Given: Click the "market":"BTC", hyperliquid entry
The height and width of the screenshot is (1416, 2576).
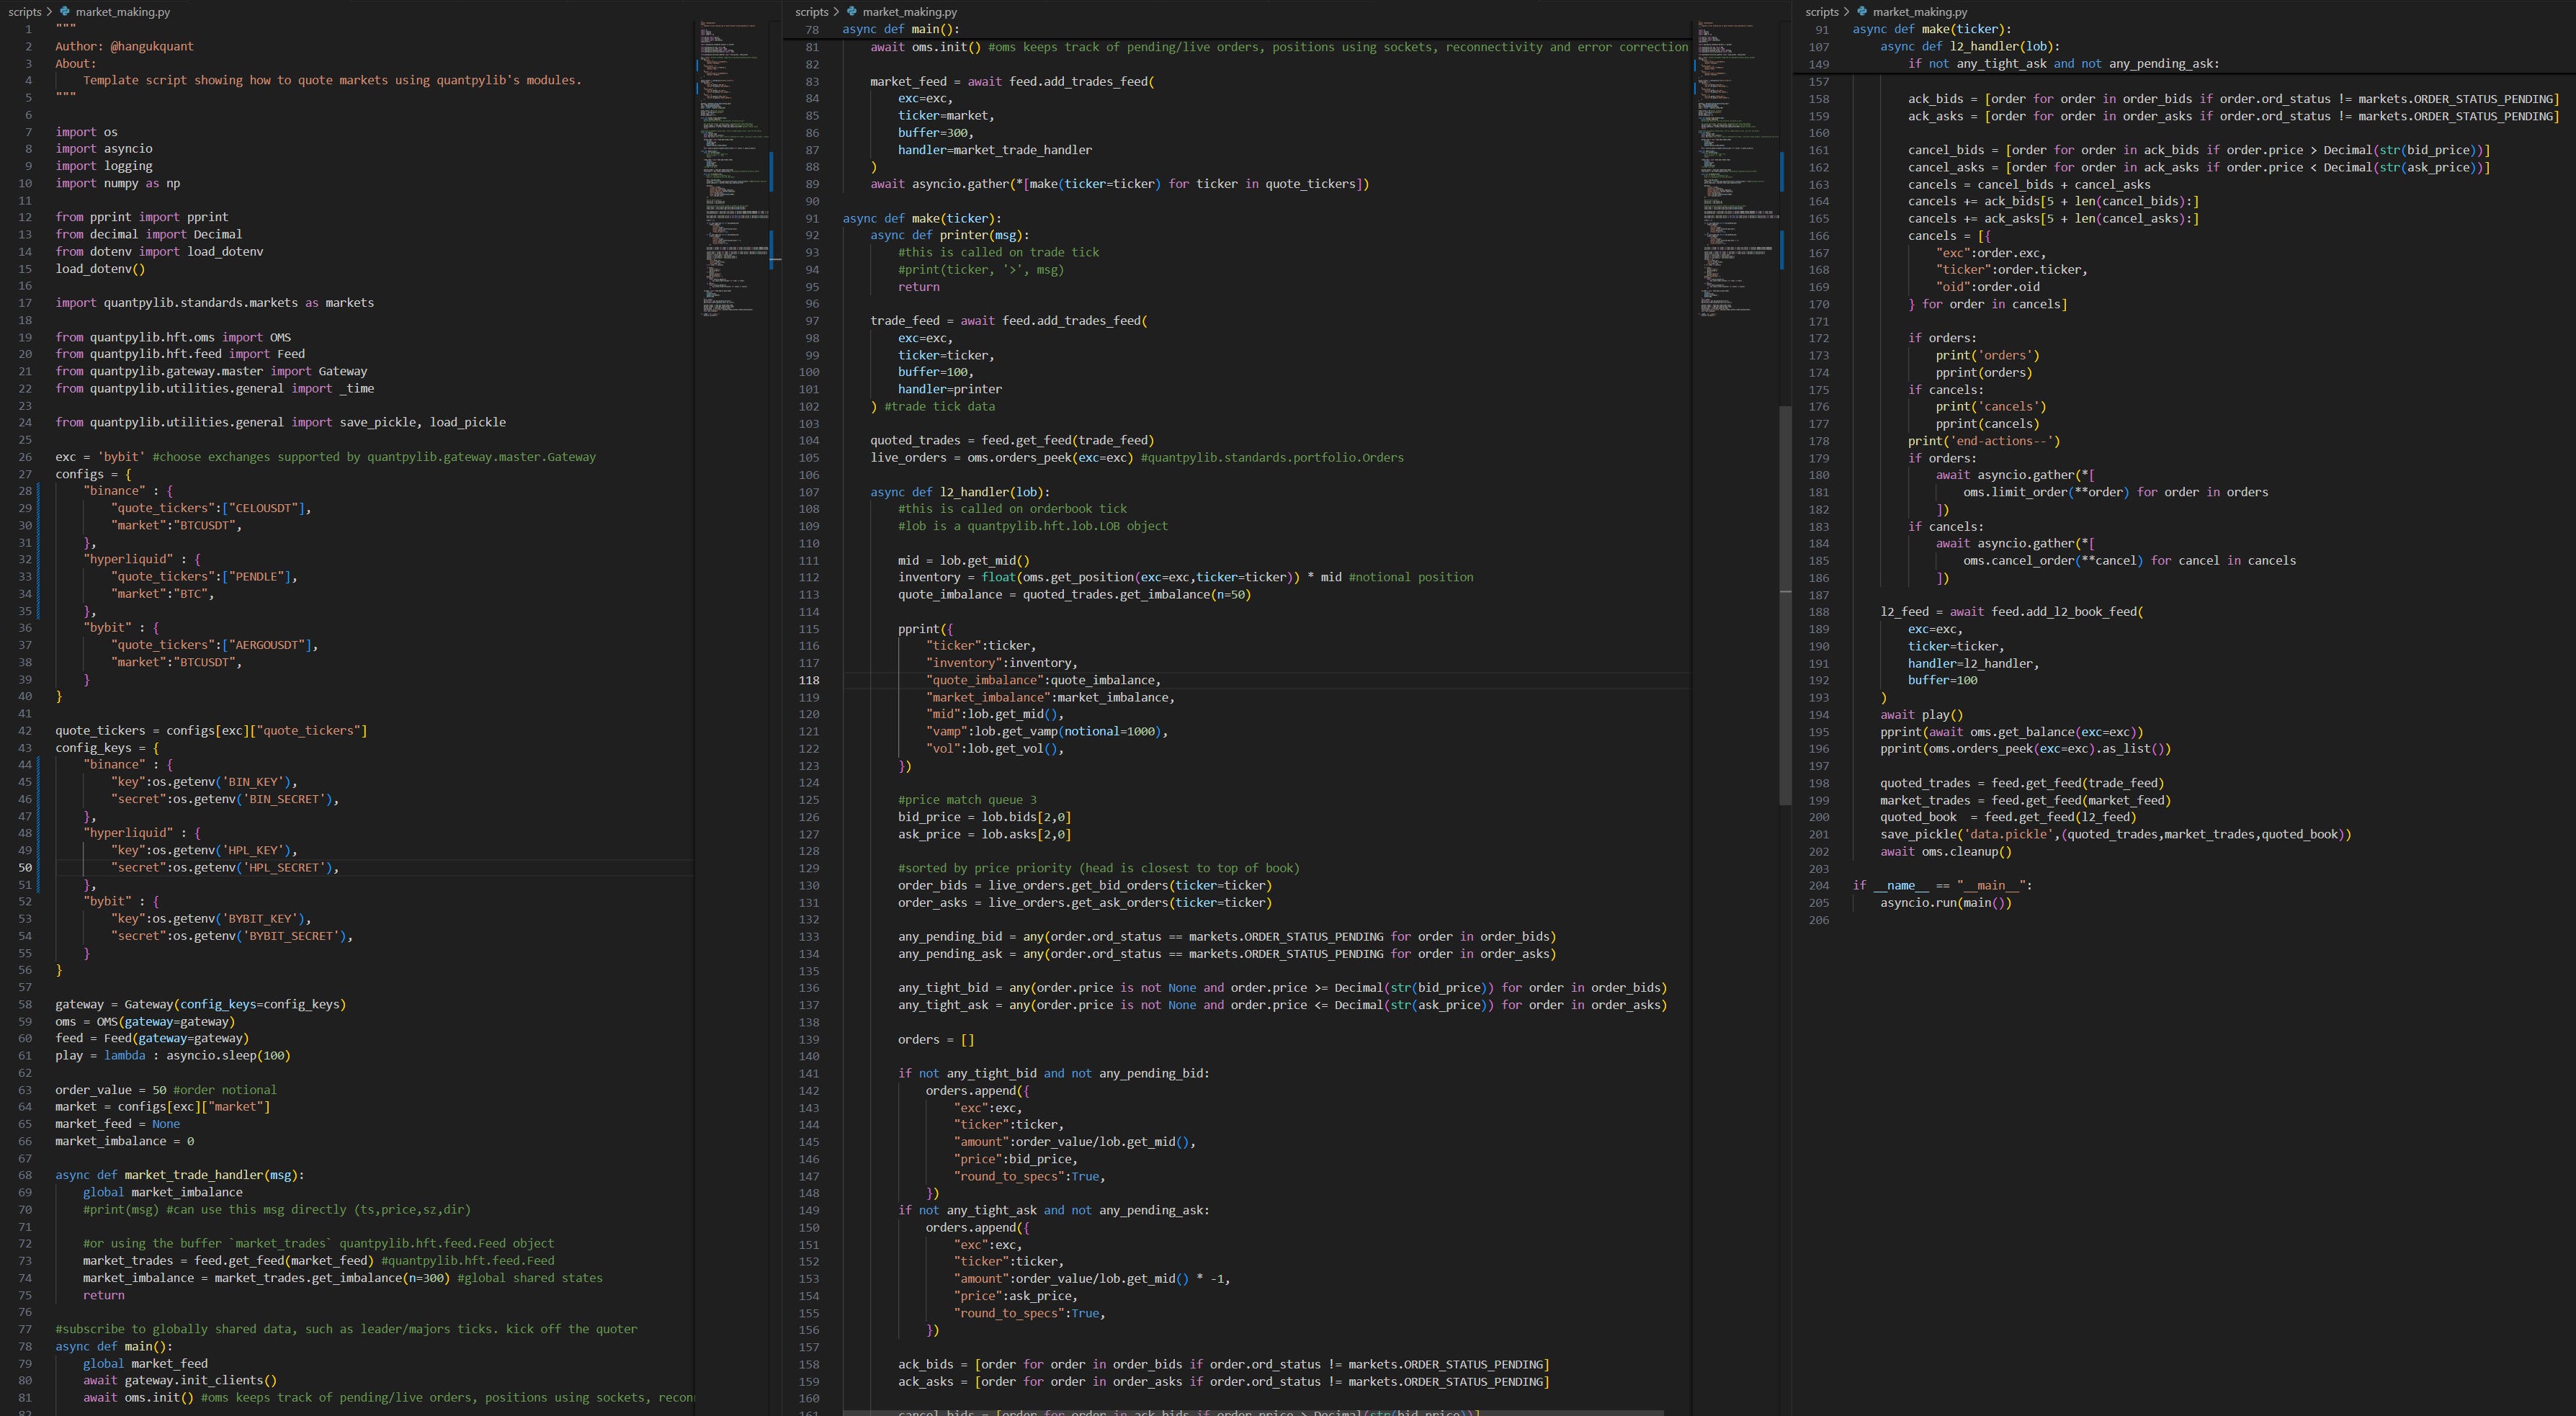Looking at the screenshot, I should [x=163, y=593].
